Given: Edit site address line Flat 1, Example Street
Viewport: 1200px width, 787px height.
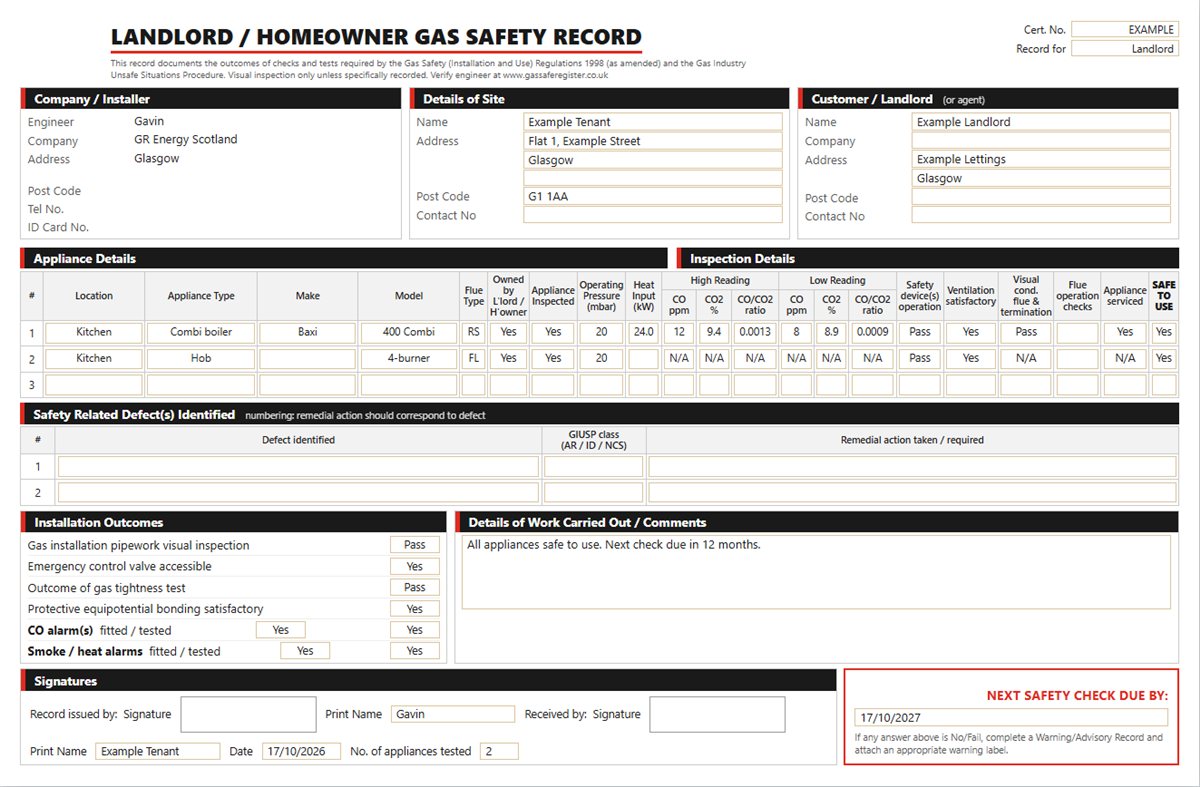Looking at the screenshot, I should (x=653, y=141).
